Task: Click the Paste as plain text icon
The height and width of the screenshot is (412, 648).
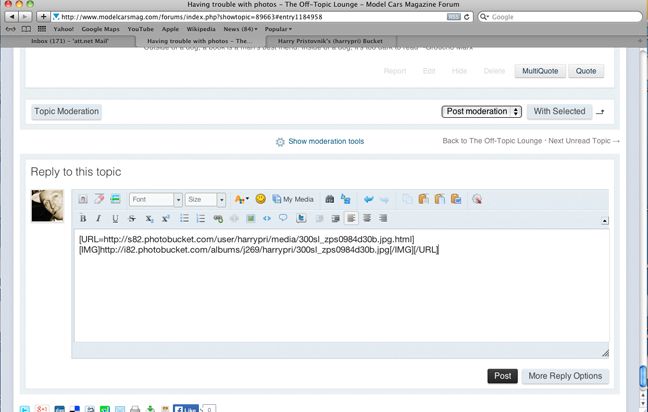Action: click(x=439, y=199)
